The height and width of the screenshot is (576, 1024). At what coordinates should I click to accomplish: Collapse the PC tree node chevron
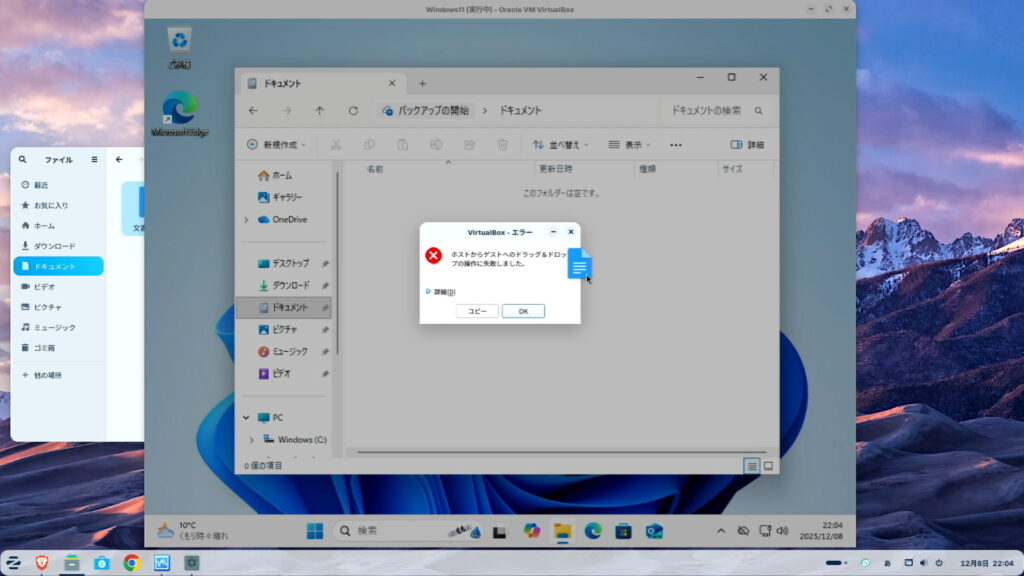point(246,417)
